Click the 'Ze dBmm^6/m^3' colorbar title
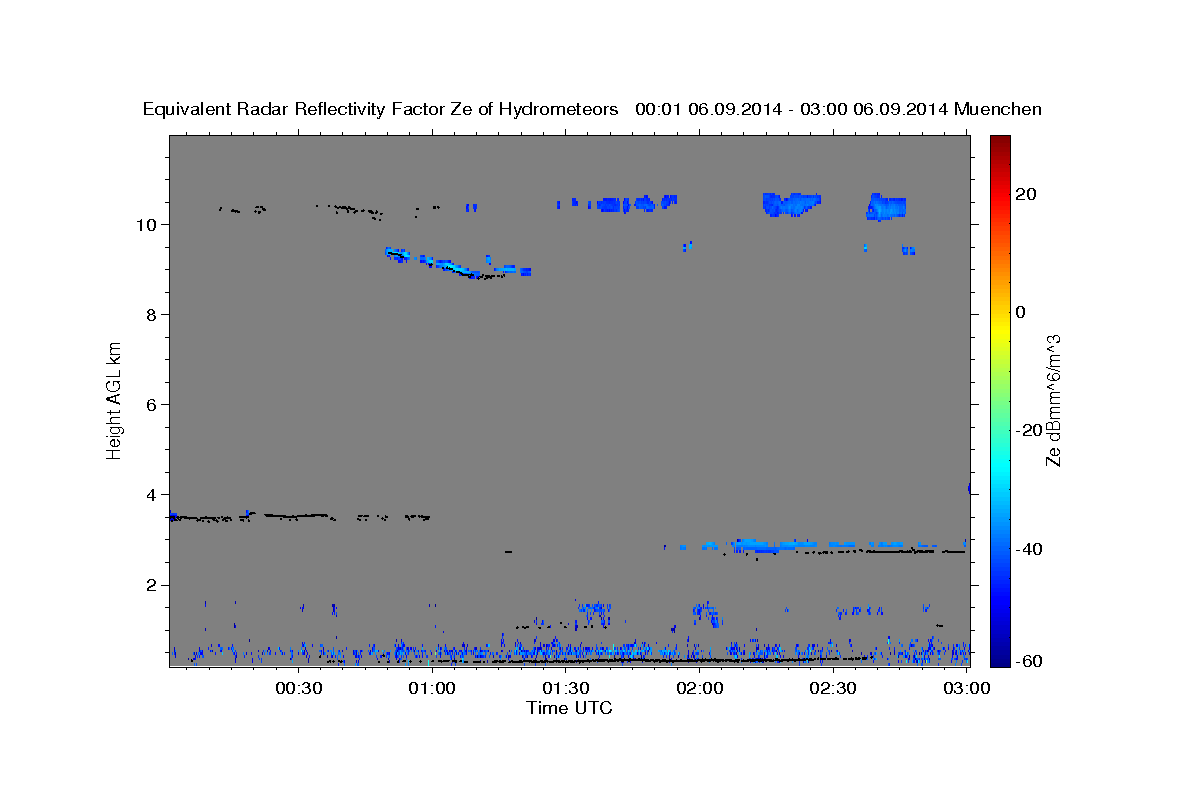The width and height of the screenshot is (1200, 800). tap(1053, 400)
